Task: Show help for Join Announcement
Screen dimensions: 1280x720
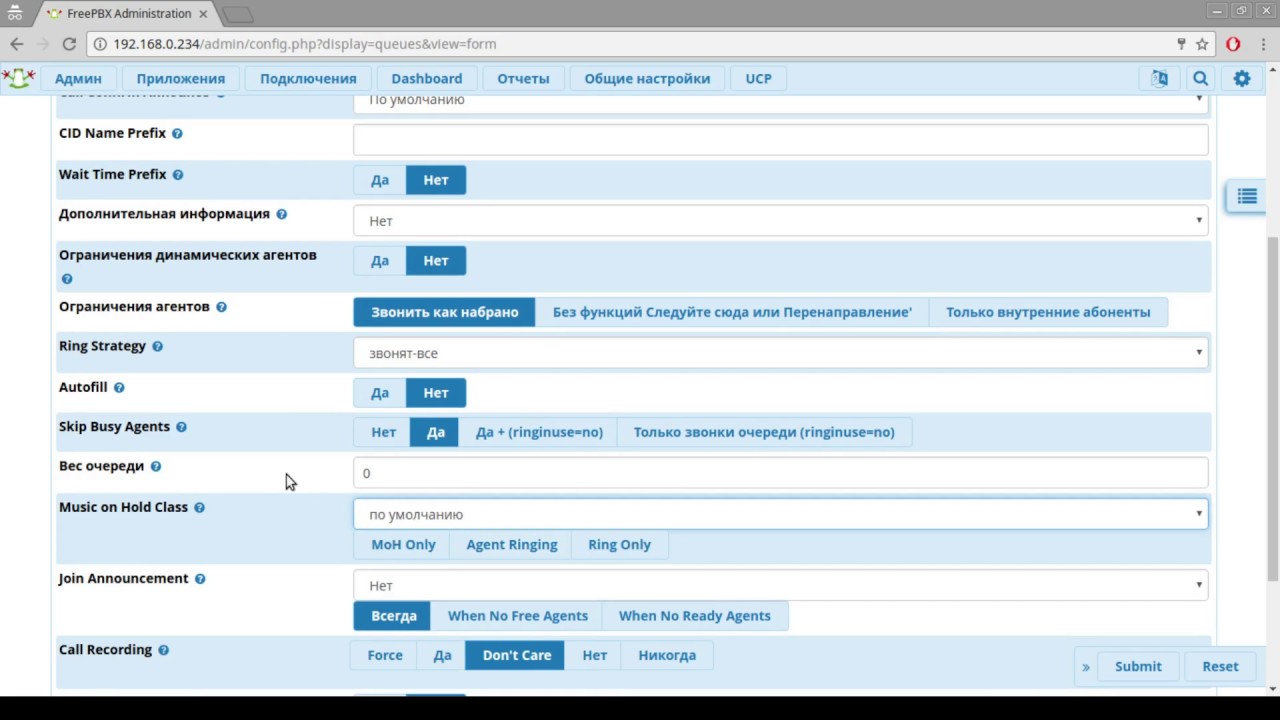Action: [x=200, y=579]
